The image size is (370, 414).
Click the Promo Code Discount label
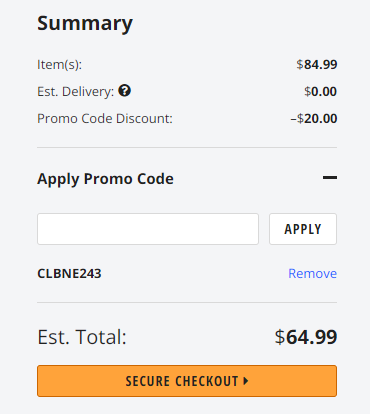coord(105,118)
